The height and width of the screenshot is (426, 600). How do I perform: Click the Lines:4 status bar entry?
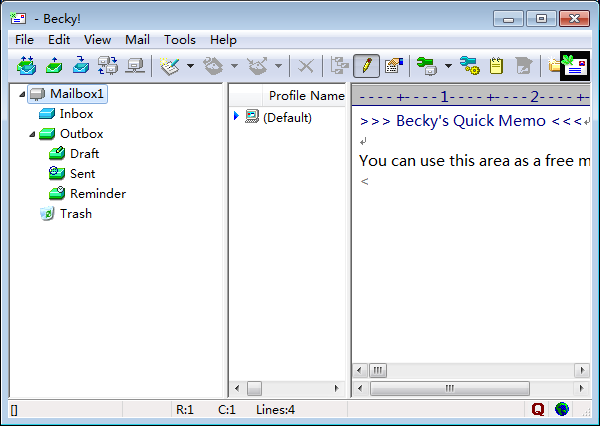pyautogui.click(x=276, y=410)
